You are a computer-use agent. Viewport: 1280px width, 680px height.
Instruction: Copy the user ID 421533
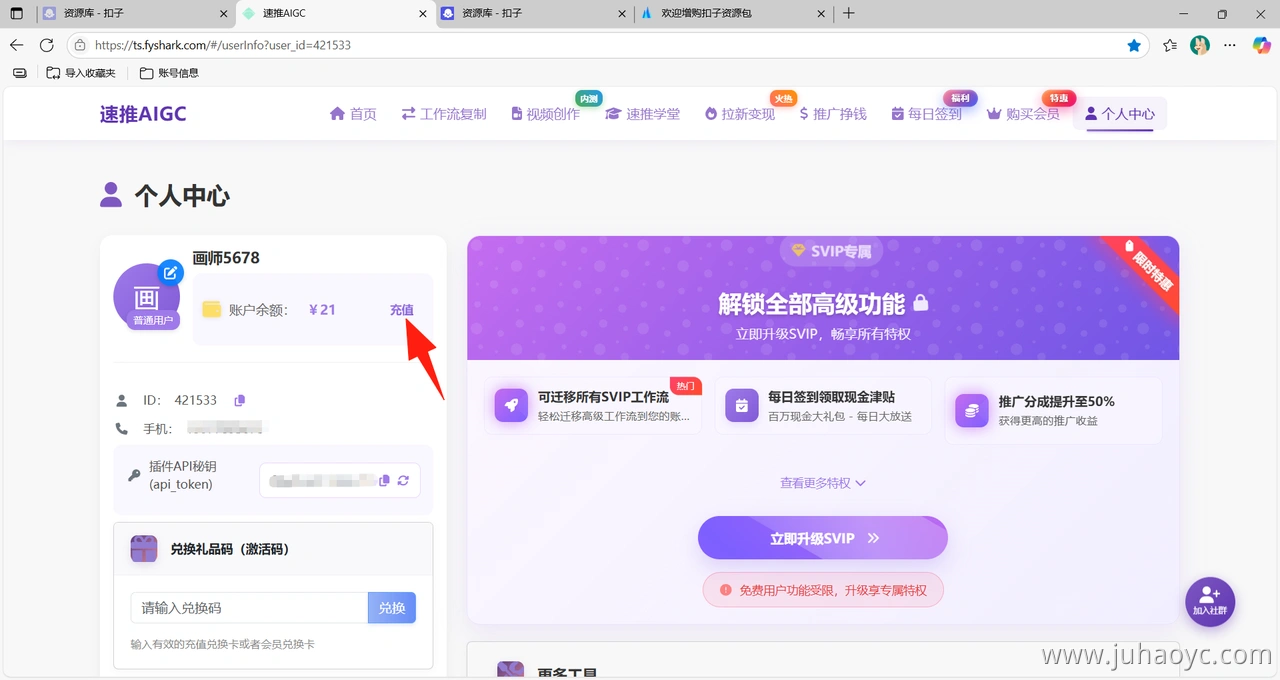(x=240, y=400)
